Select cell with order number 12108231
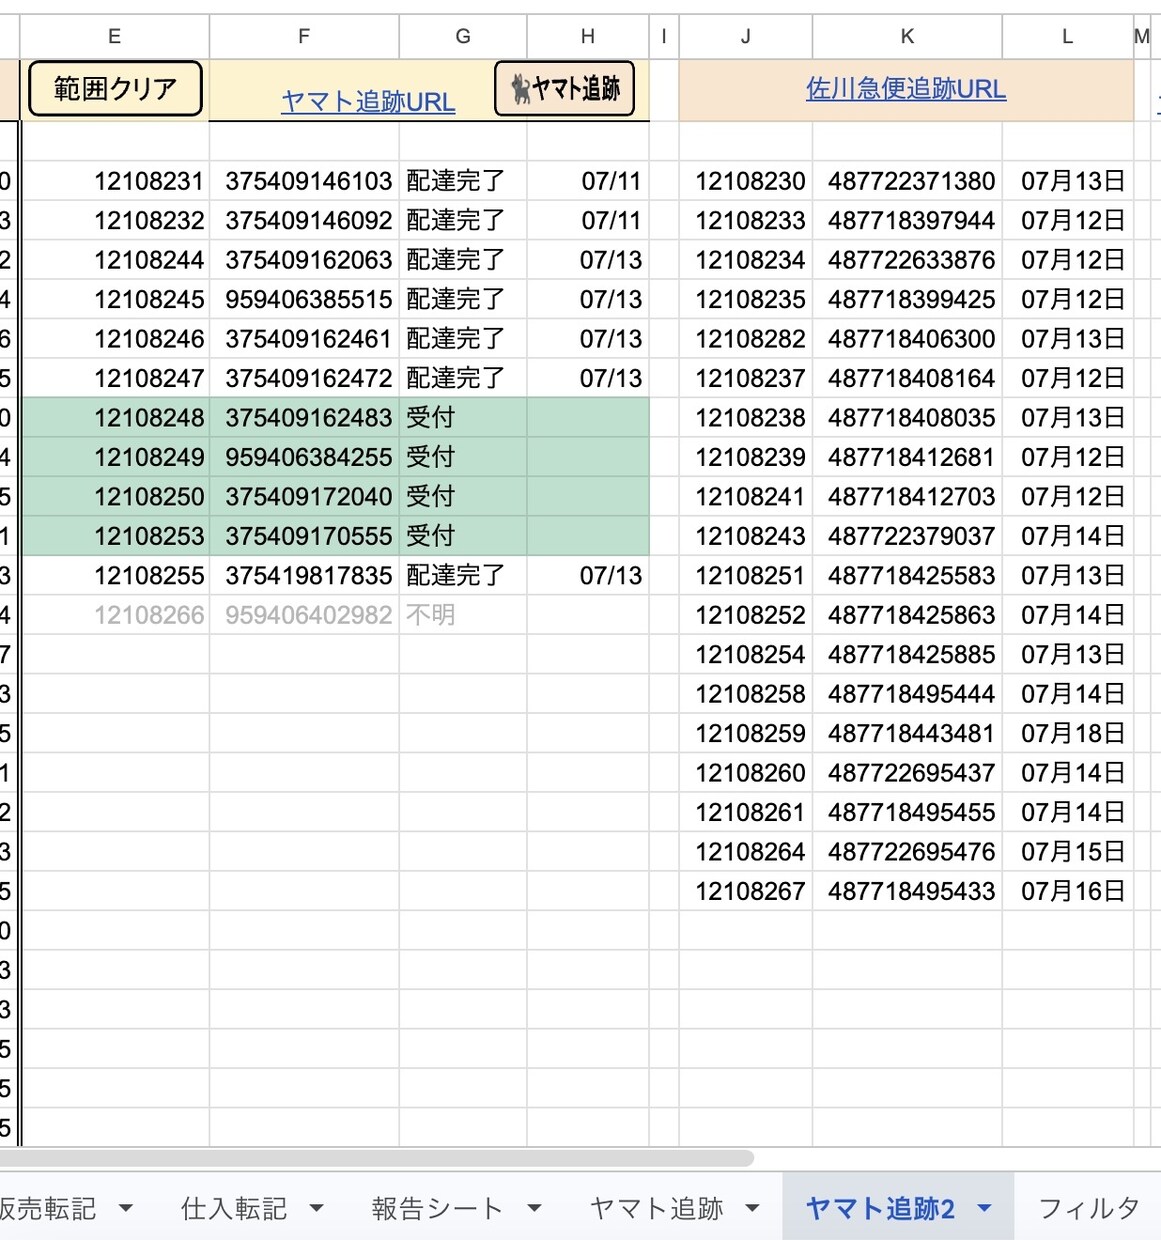The height and width of the screenshot is (1240, 1161). pos(115,181)
